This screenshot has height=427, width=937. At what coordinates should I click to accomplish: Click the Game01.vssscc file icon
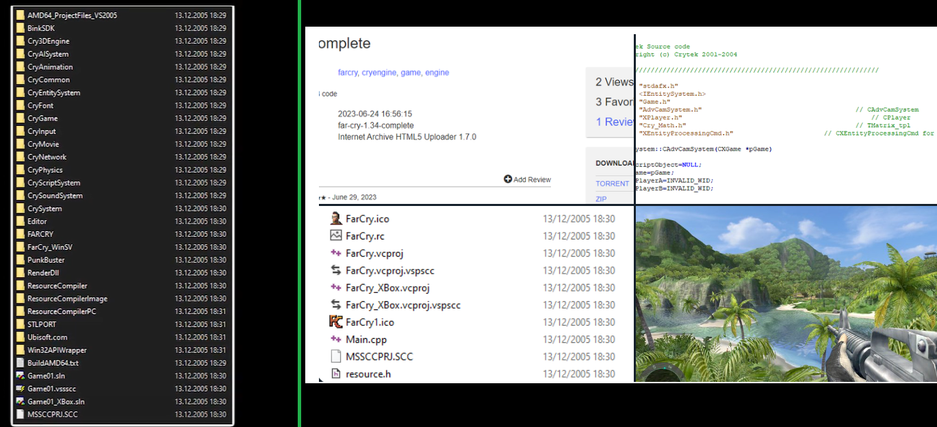(x=20, y=388)
